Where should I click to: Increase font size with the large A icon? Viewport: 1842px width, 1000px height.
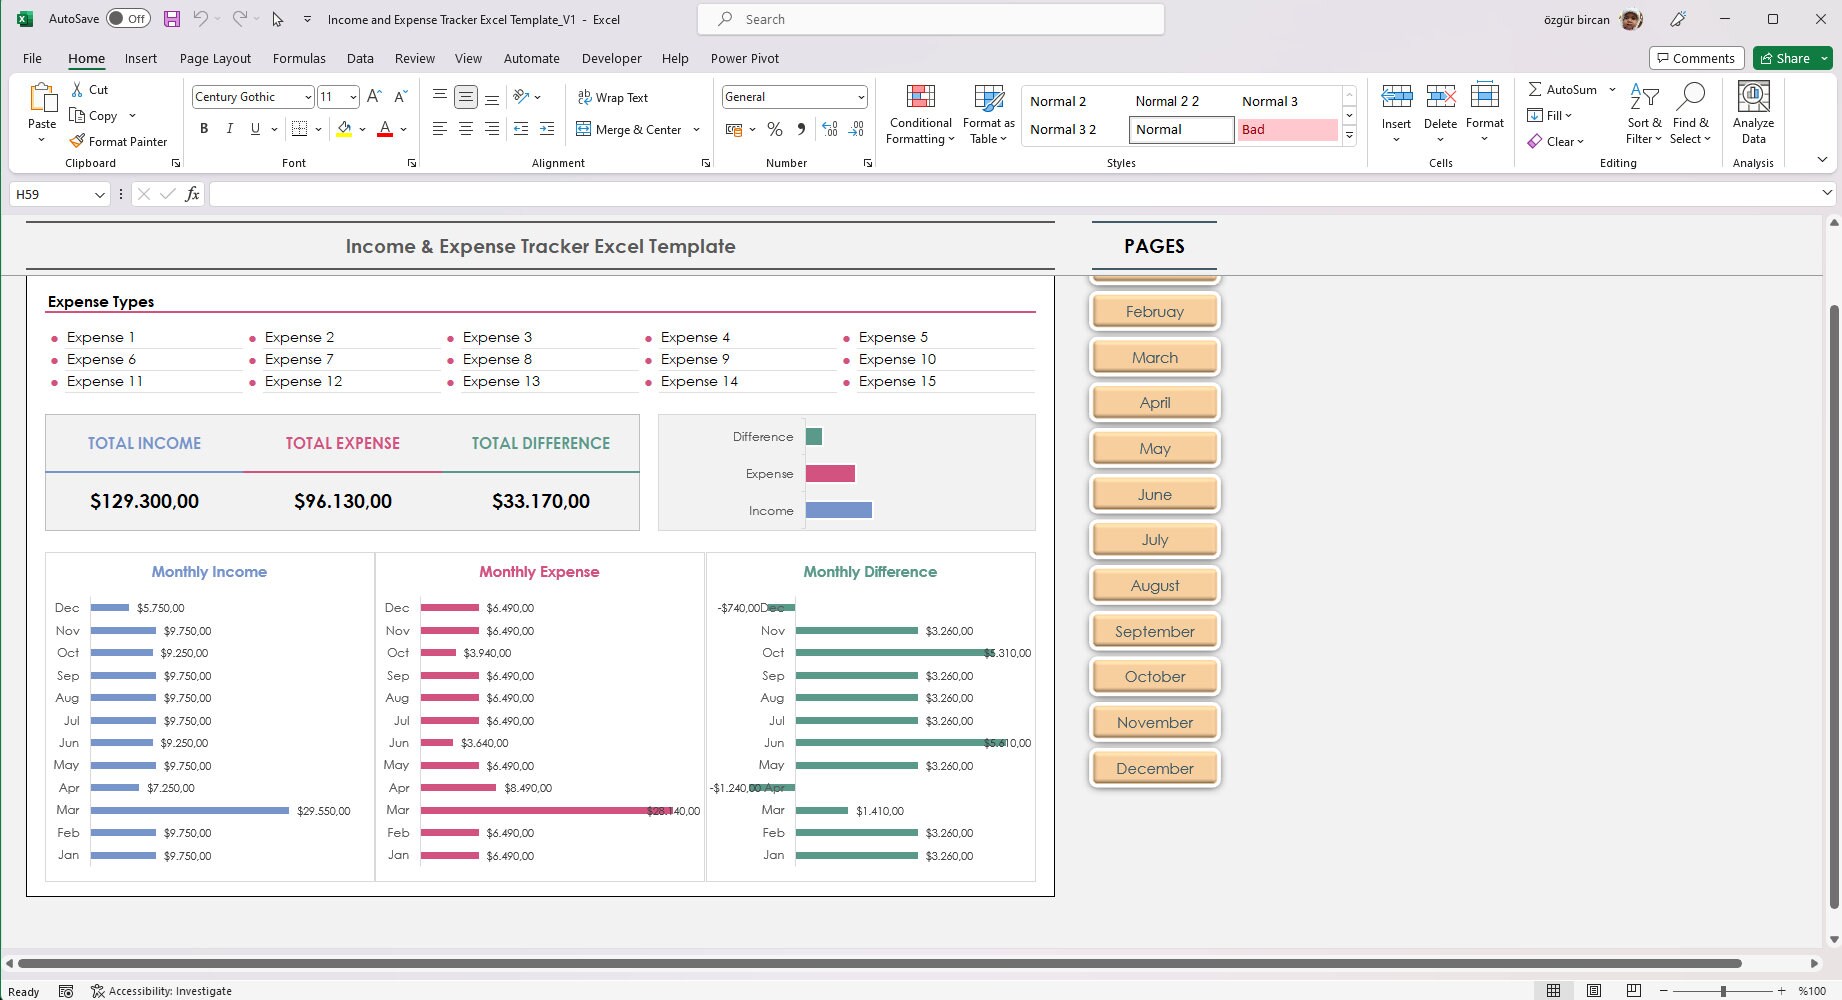pyautogui.click(x=374, y=97)
